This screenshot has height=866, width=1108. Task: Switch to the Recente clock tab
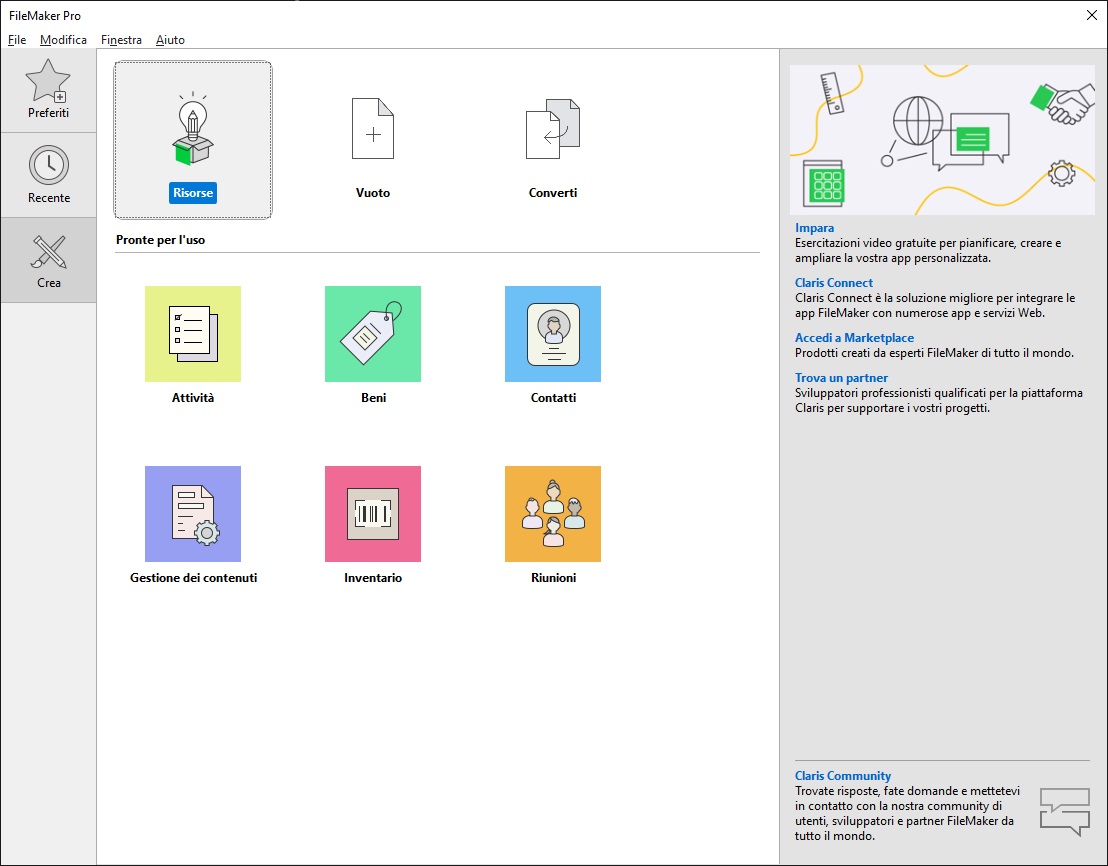tap(48, 175)
